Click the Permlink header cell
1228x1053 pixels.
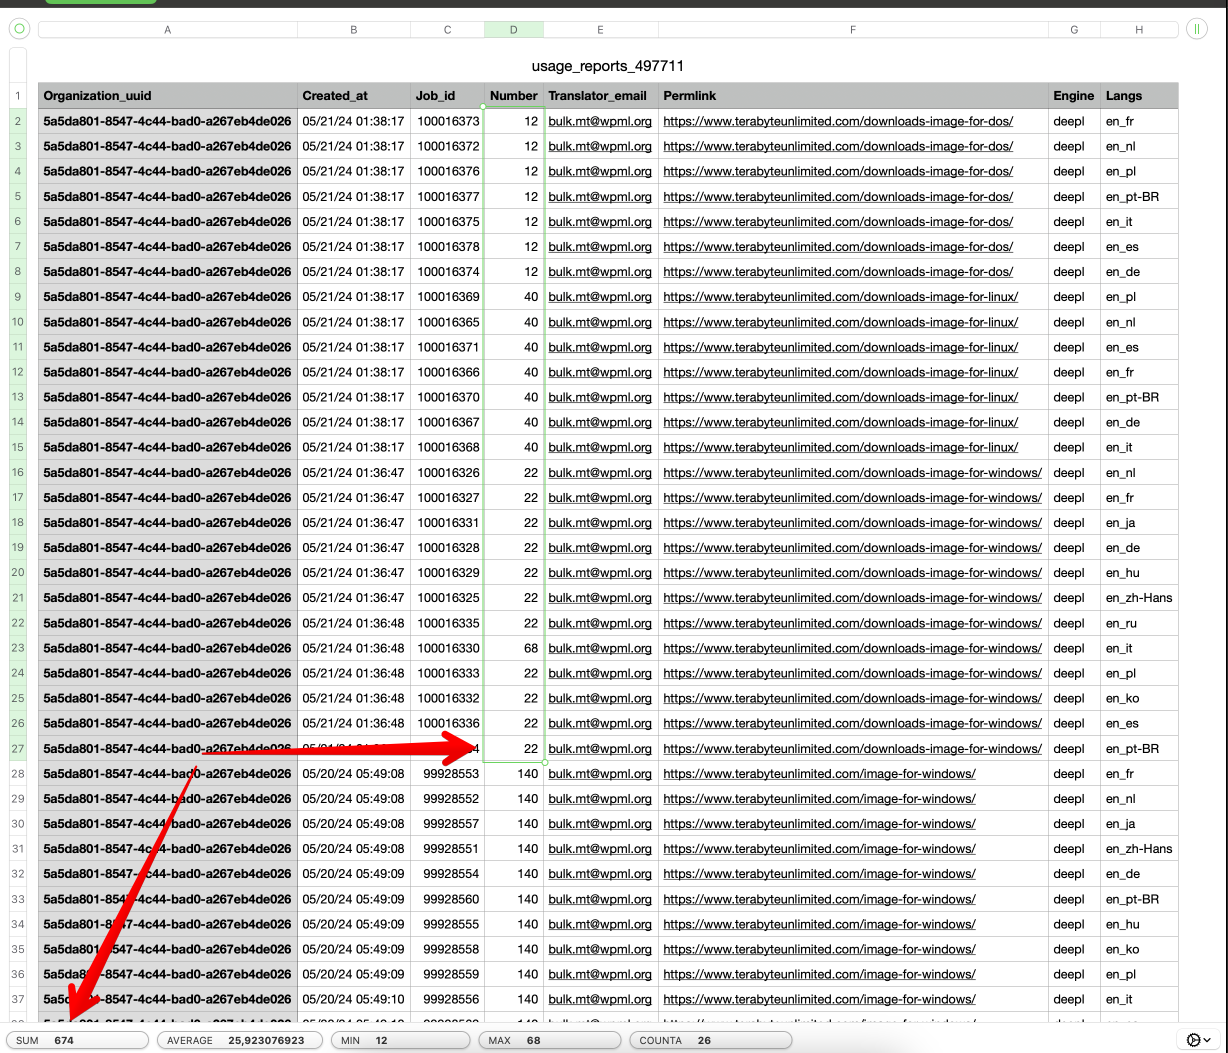pyautogui.click(x=853, y=96)
